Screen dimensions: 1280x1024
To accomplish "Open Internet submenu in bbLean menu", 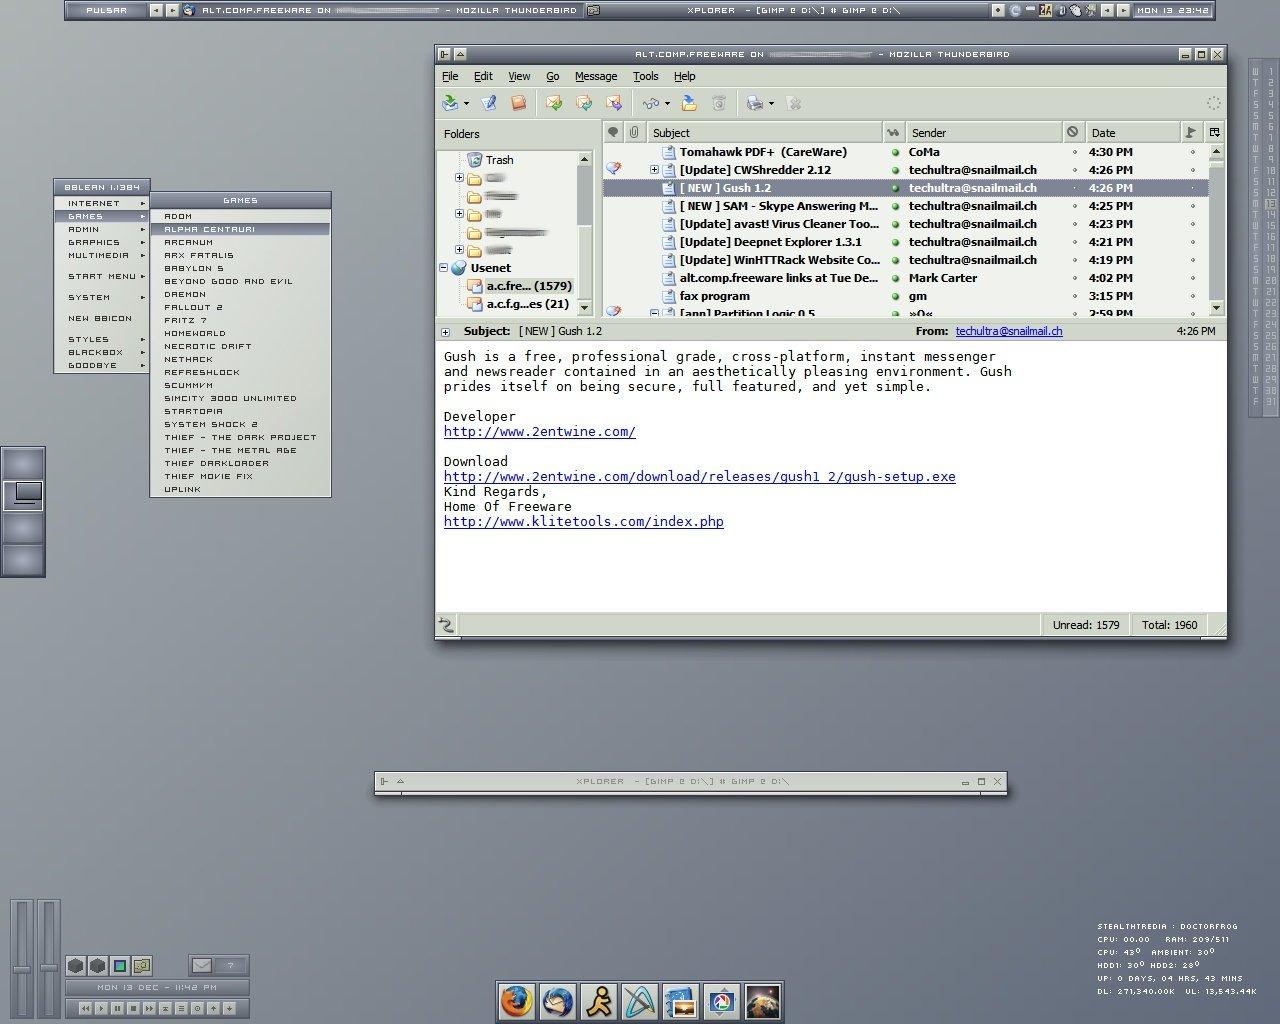I will coord(101,203).
